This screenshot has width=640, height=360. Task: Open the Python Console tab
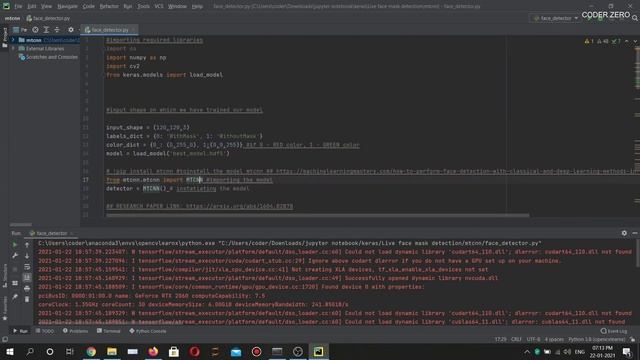tap(148, 331)
